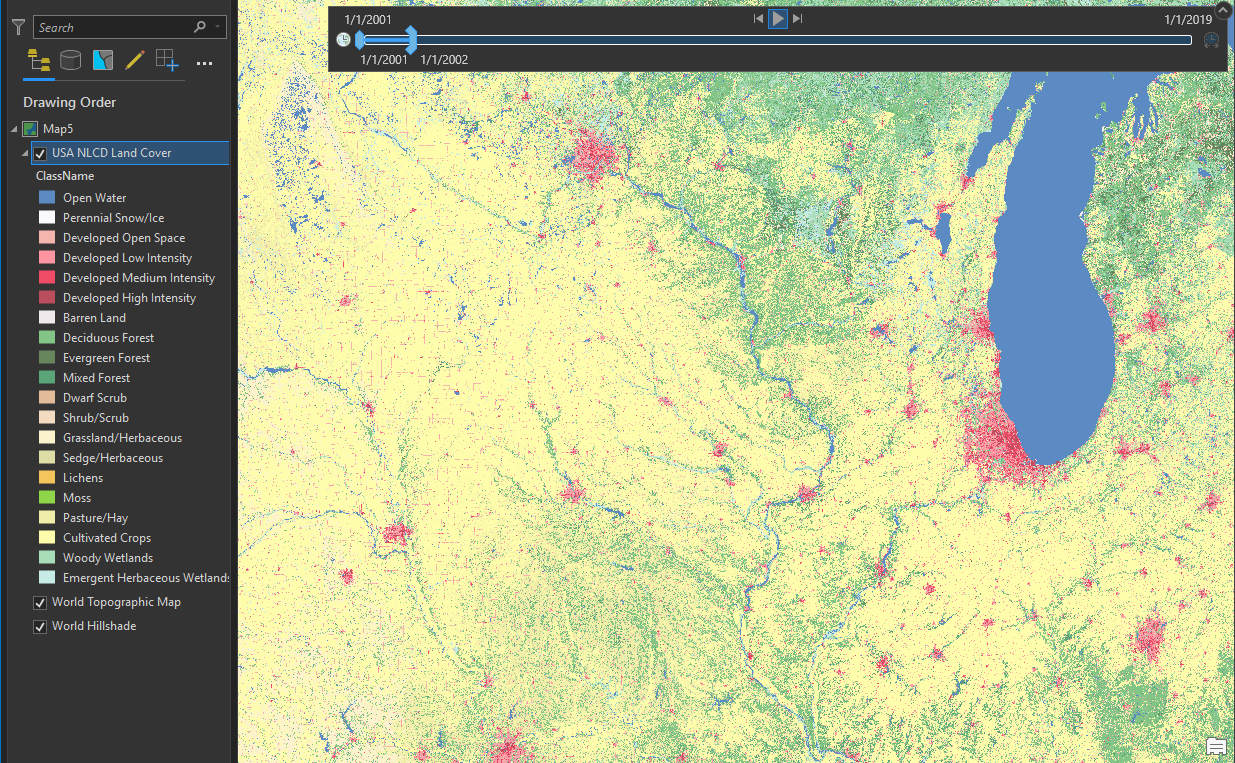Click the Developed Open Space swatch
This screenshot has height=763, width=1235.
tap(46, 238)
